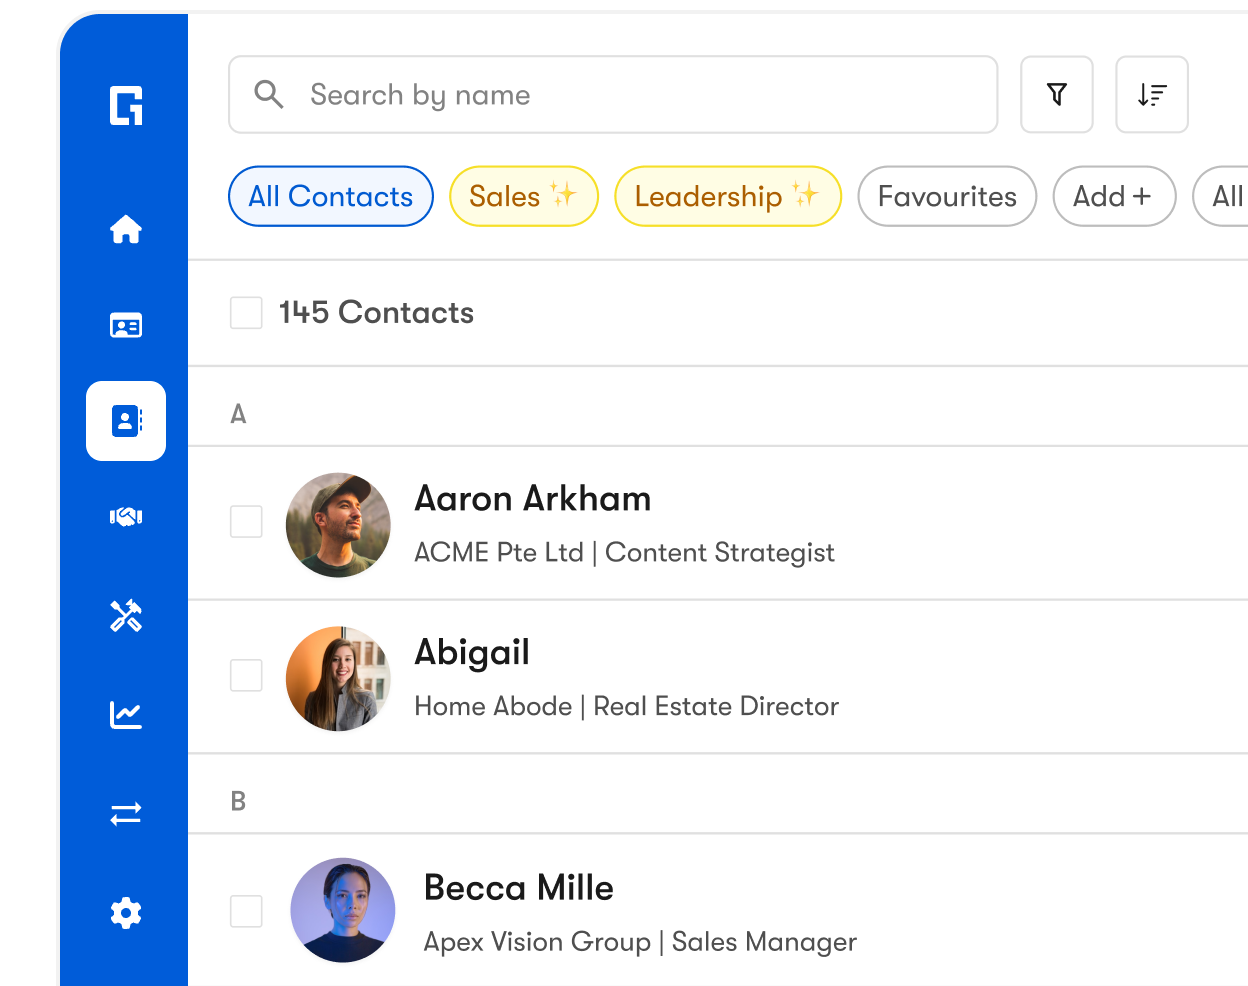1248x986 pixels.
Task: Click 'Home Abode | Real Estate Director' text
Action: [x=626, y=706]
